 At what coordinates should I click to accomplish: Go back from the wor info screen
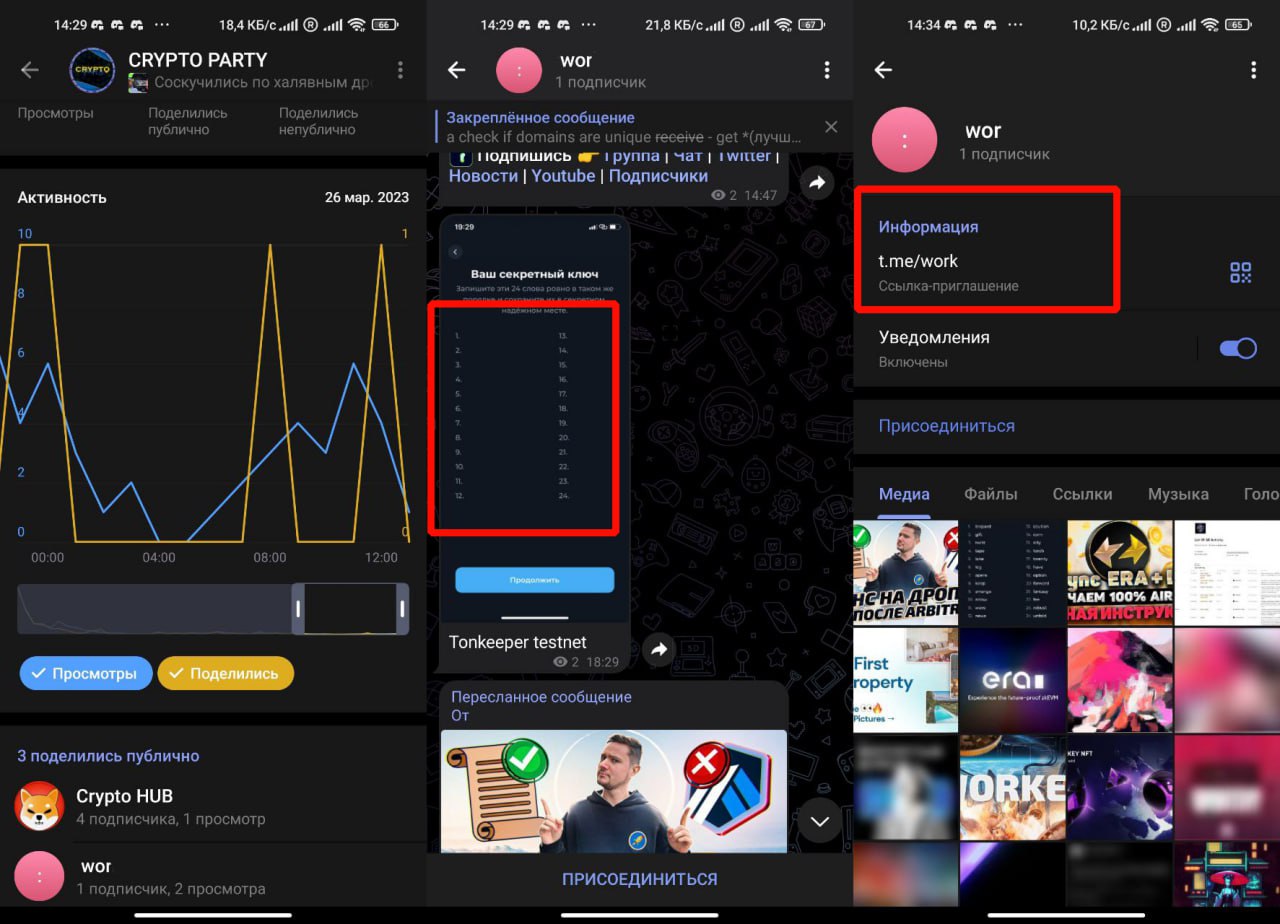(883, 69)
